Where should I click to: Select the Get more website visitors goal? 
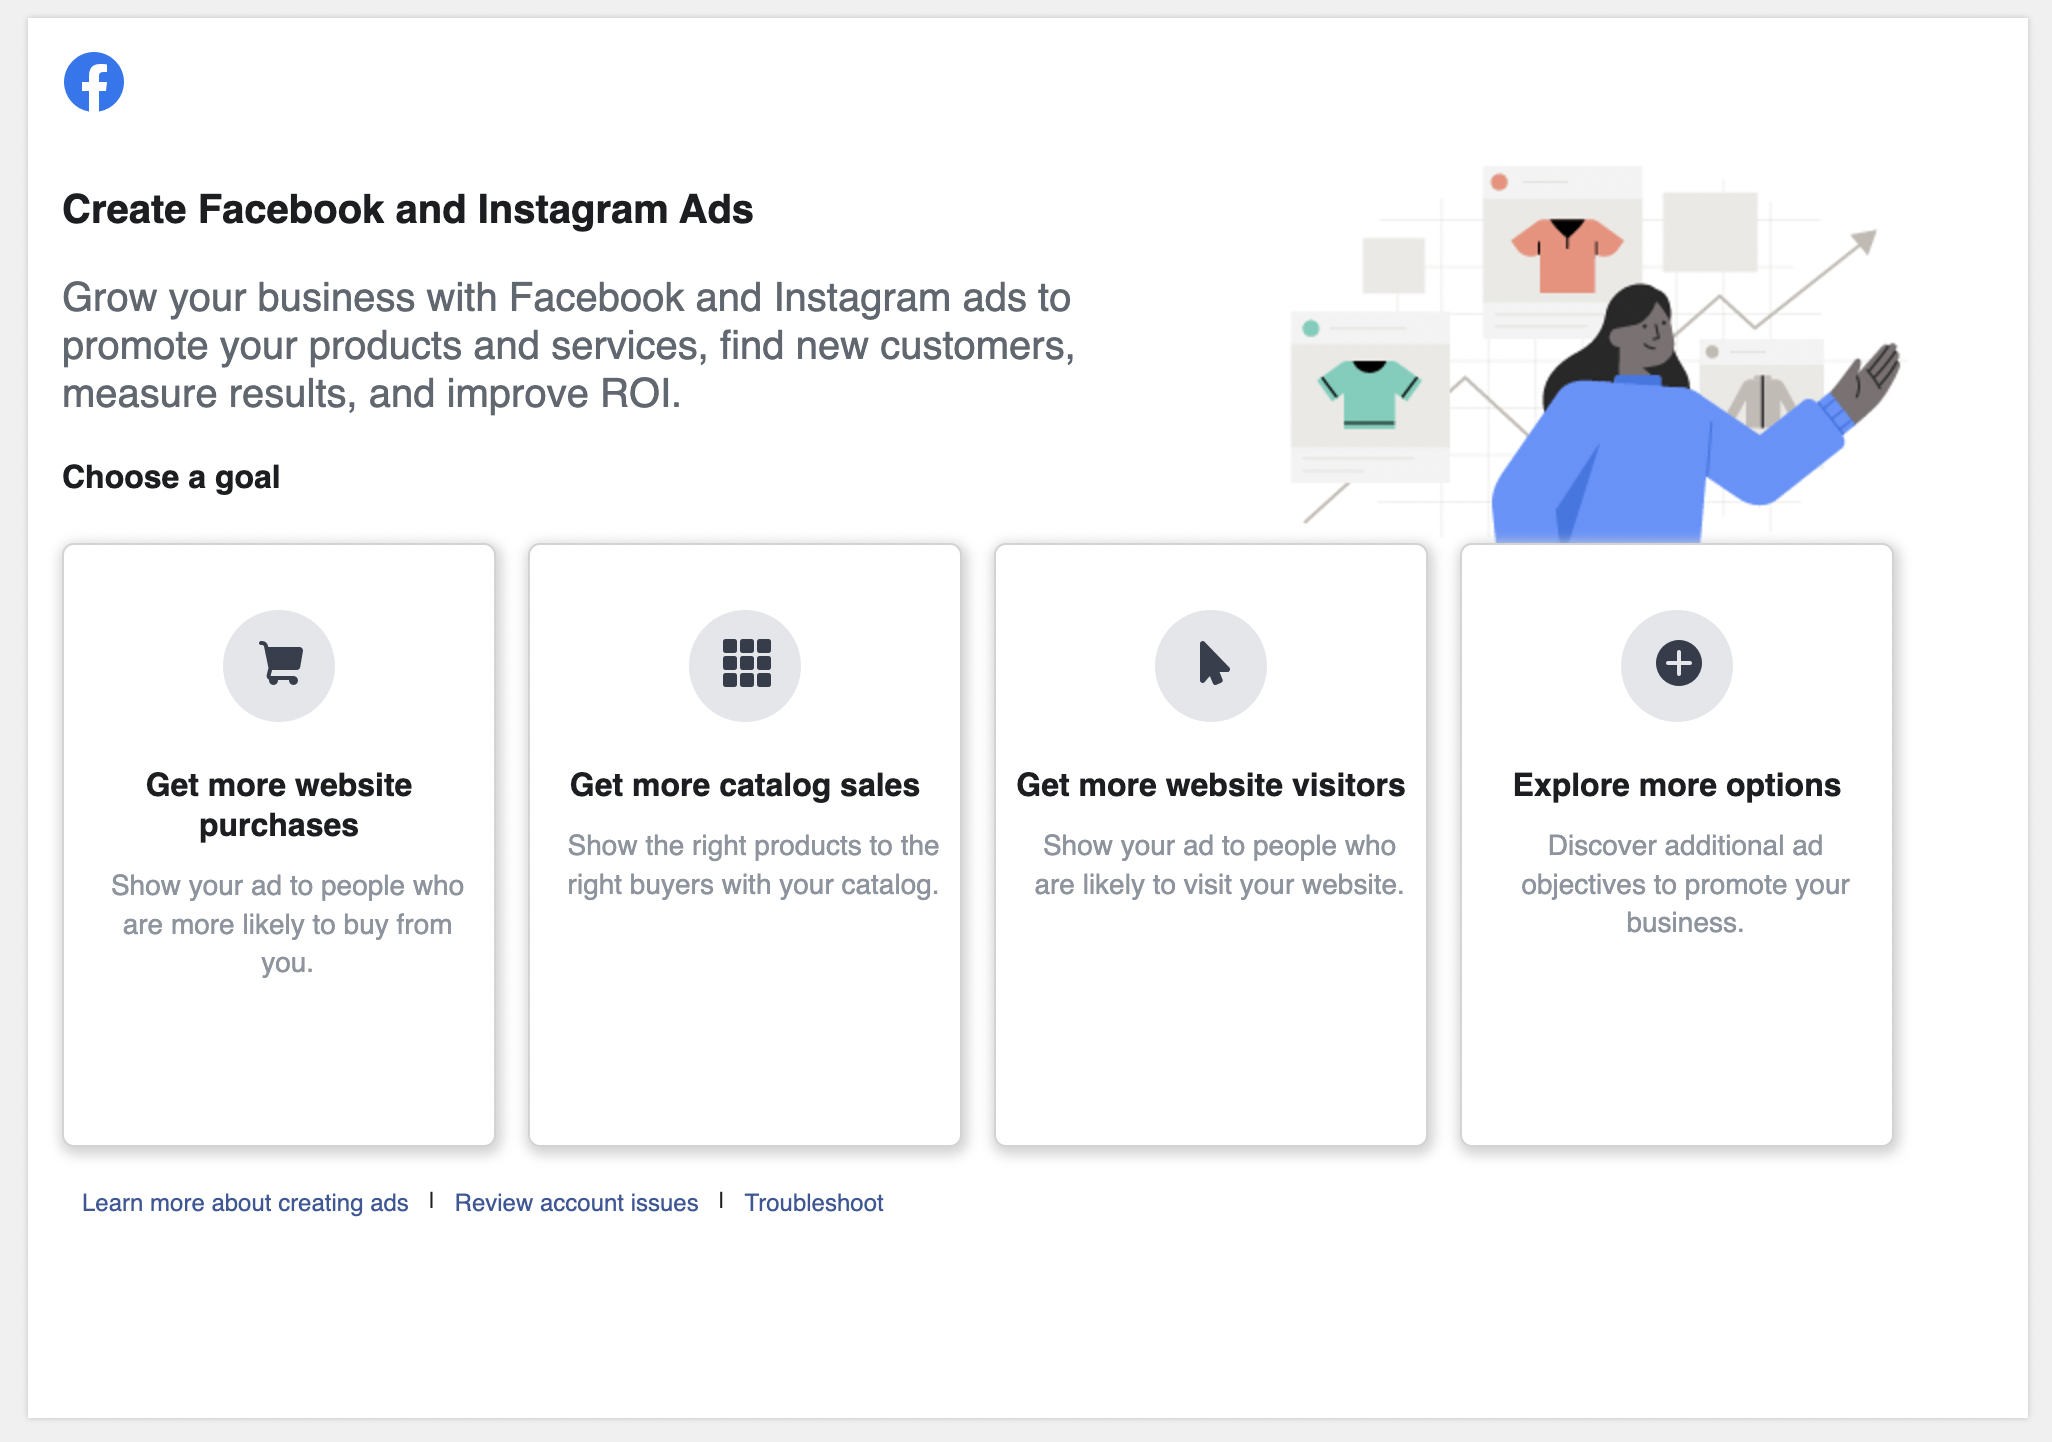[x=1210, y=845]
